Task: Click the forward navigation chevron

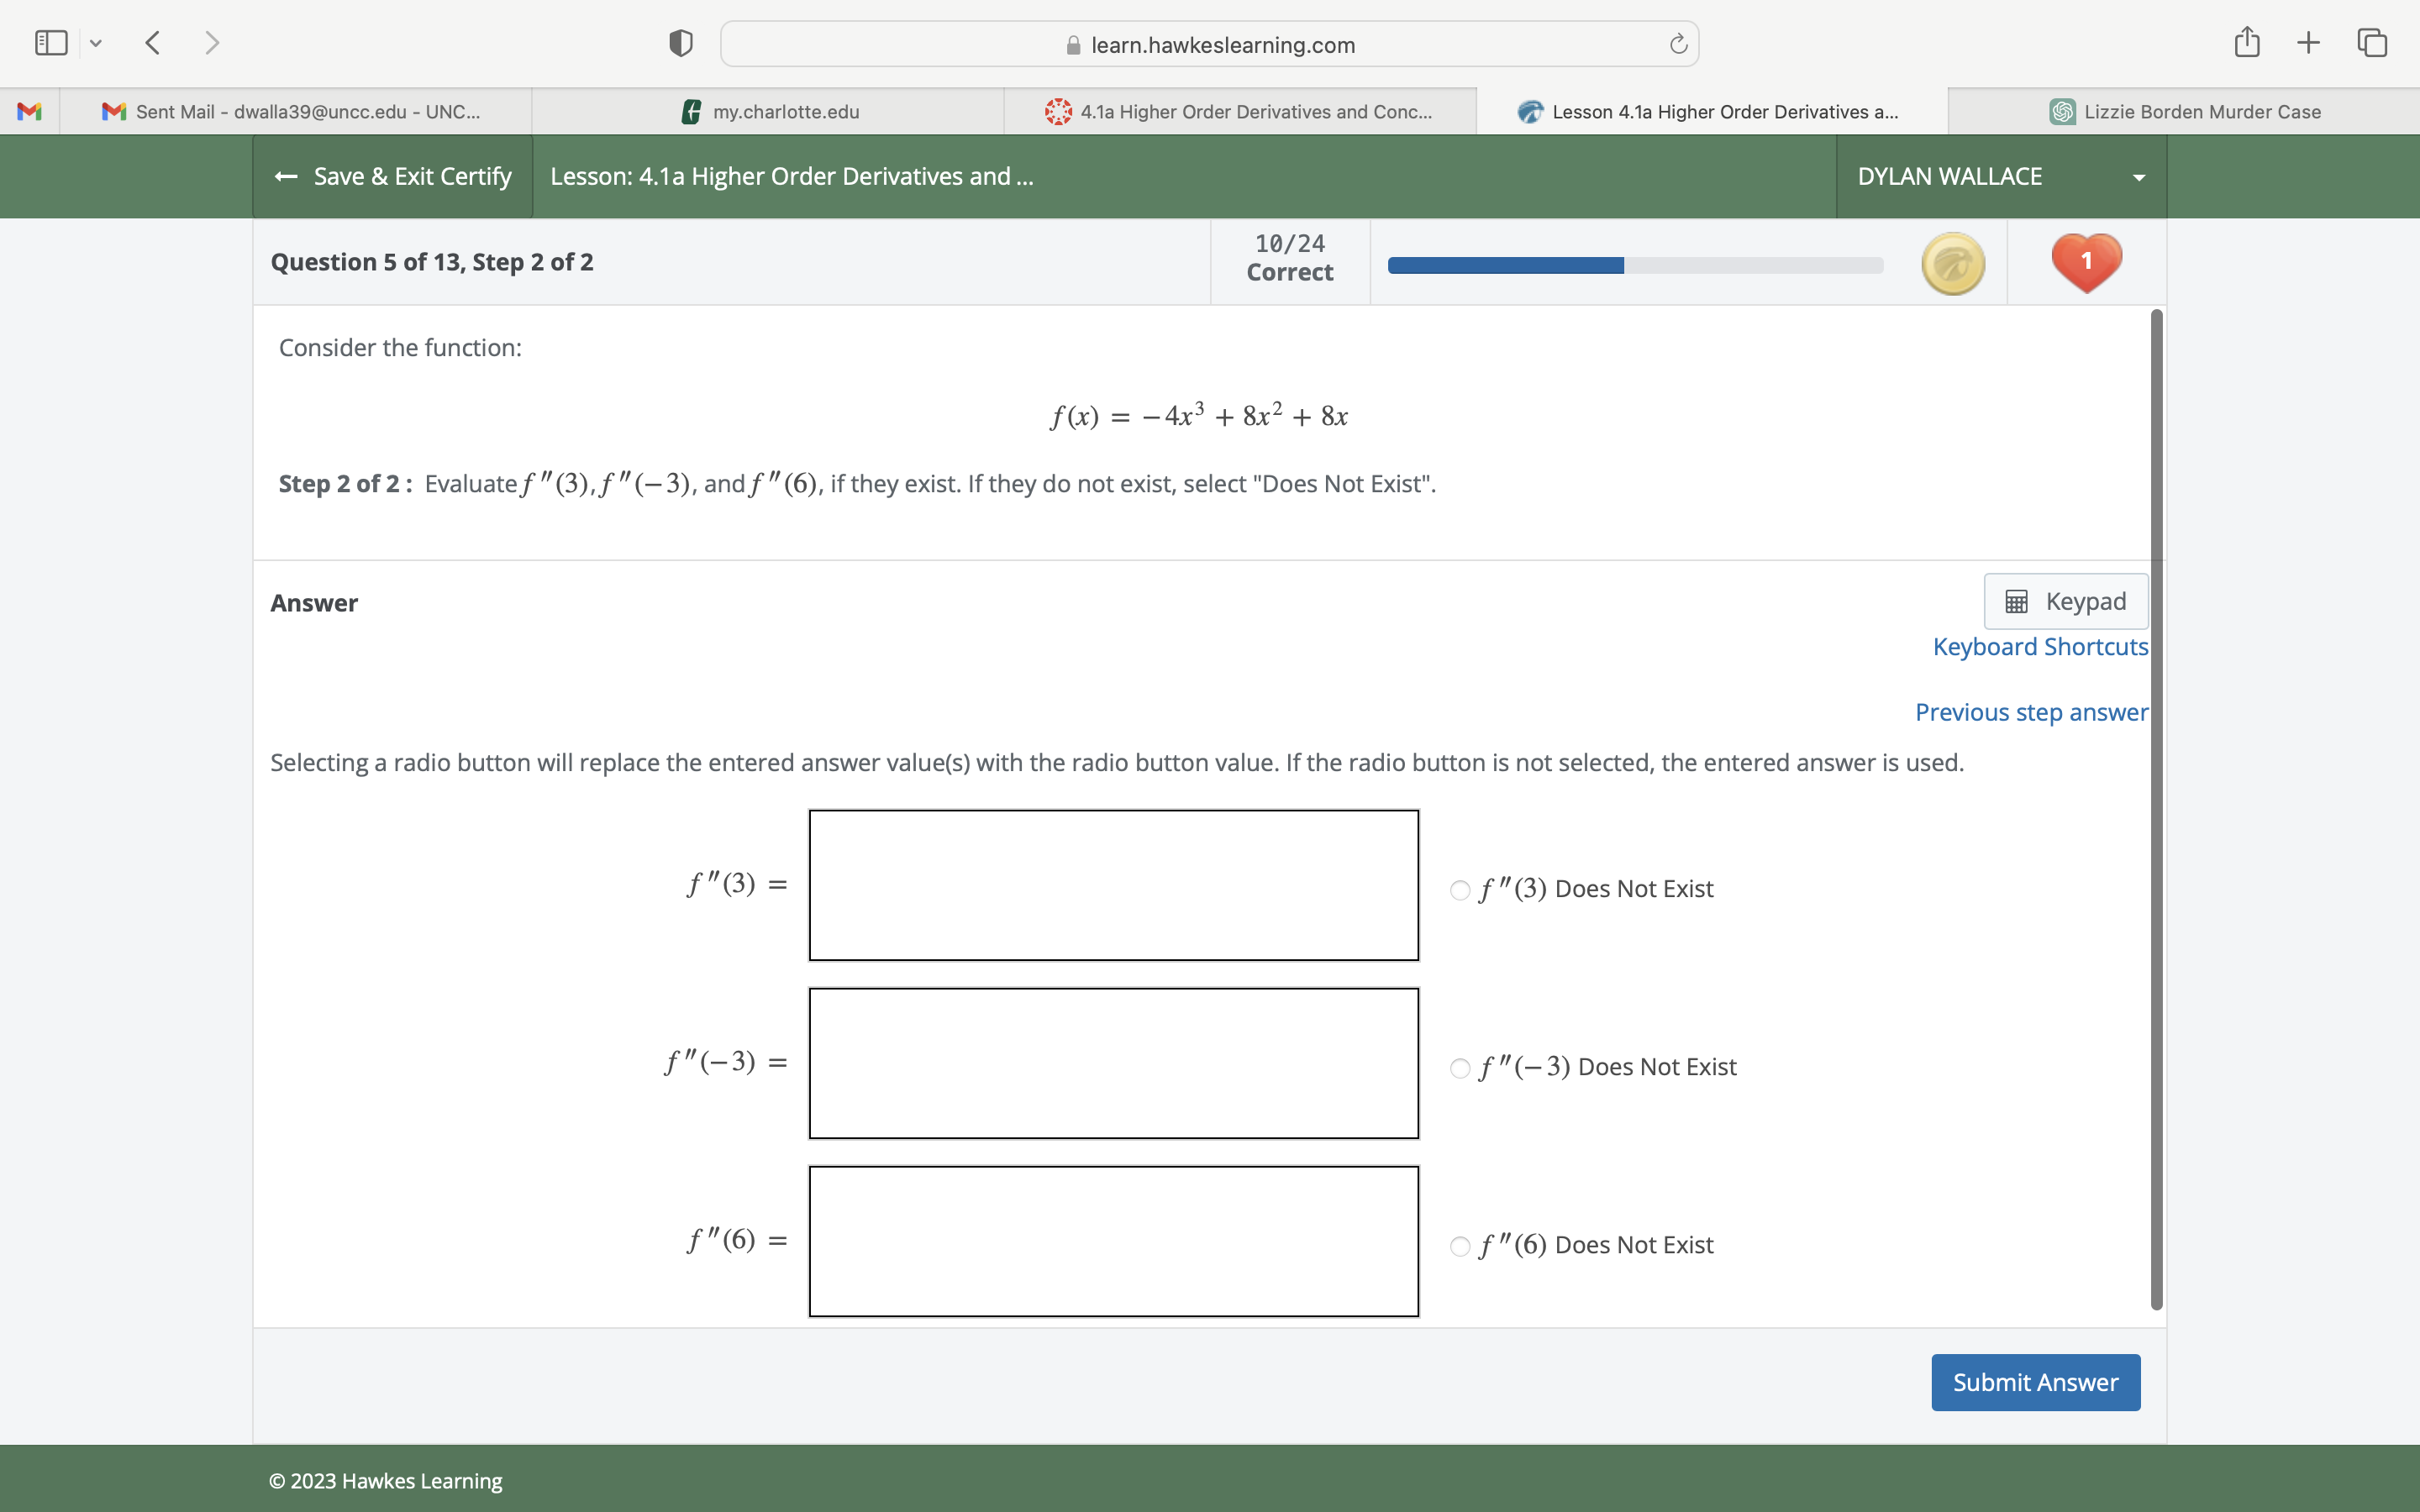Action: point(212,42)
